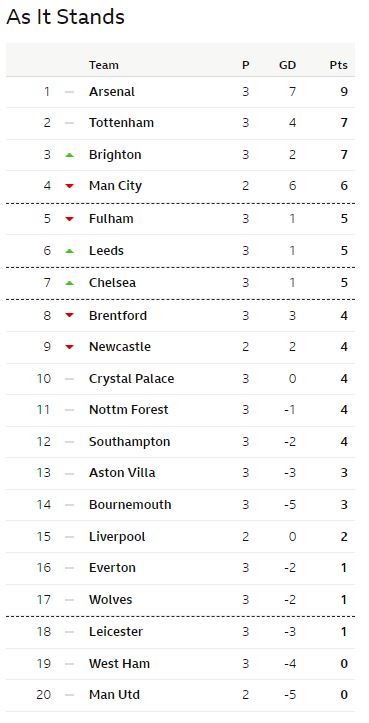Click the red down arrow beside Brentford
369x723 pixels.
(69, 315)
